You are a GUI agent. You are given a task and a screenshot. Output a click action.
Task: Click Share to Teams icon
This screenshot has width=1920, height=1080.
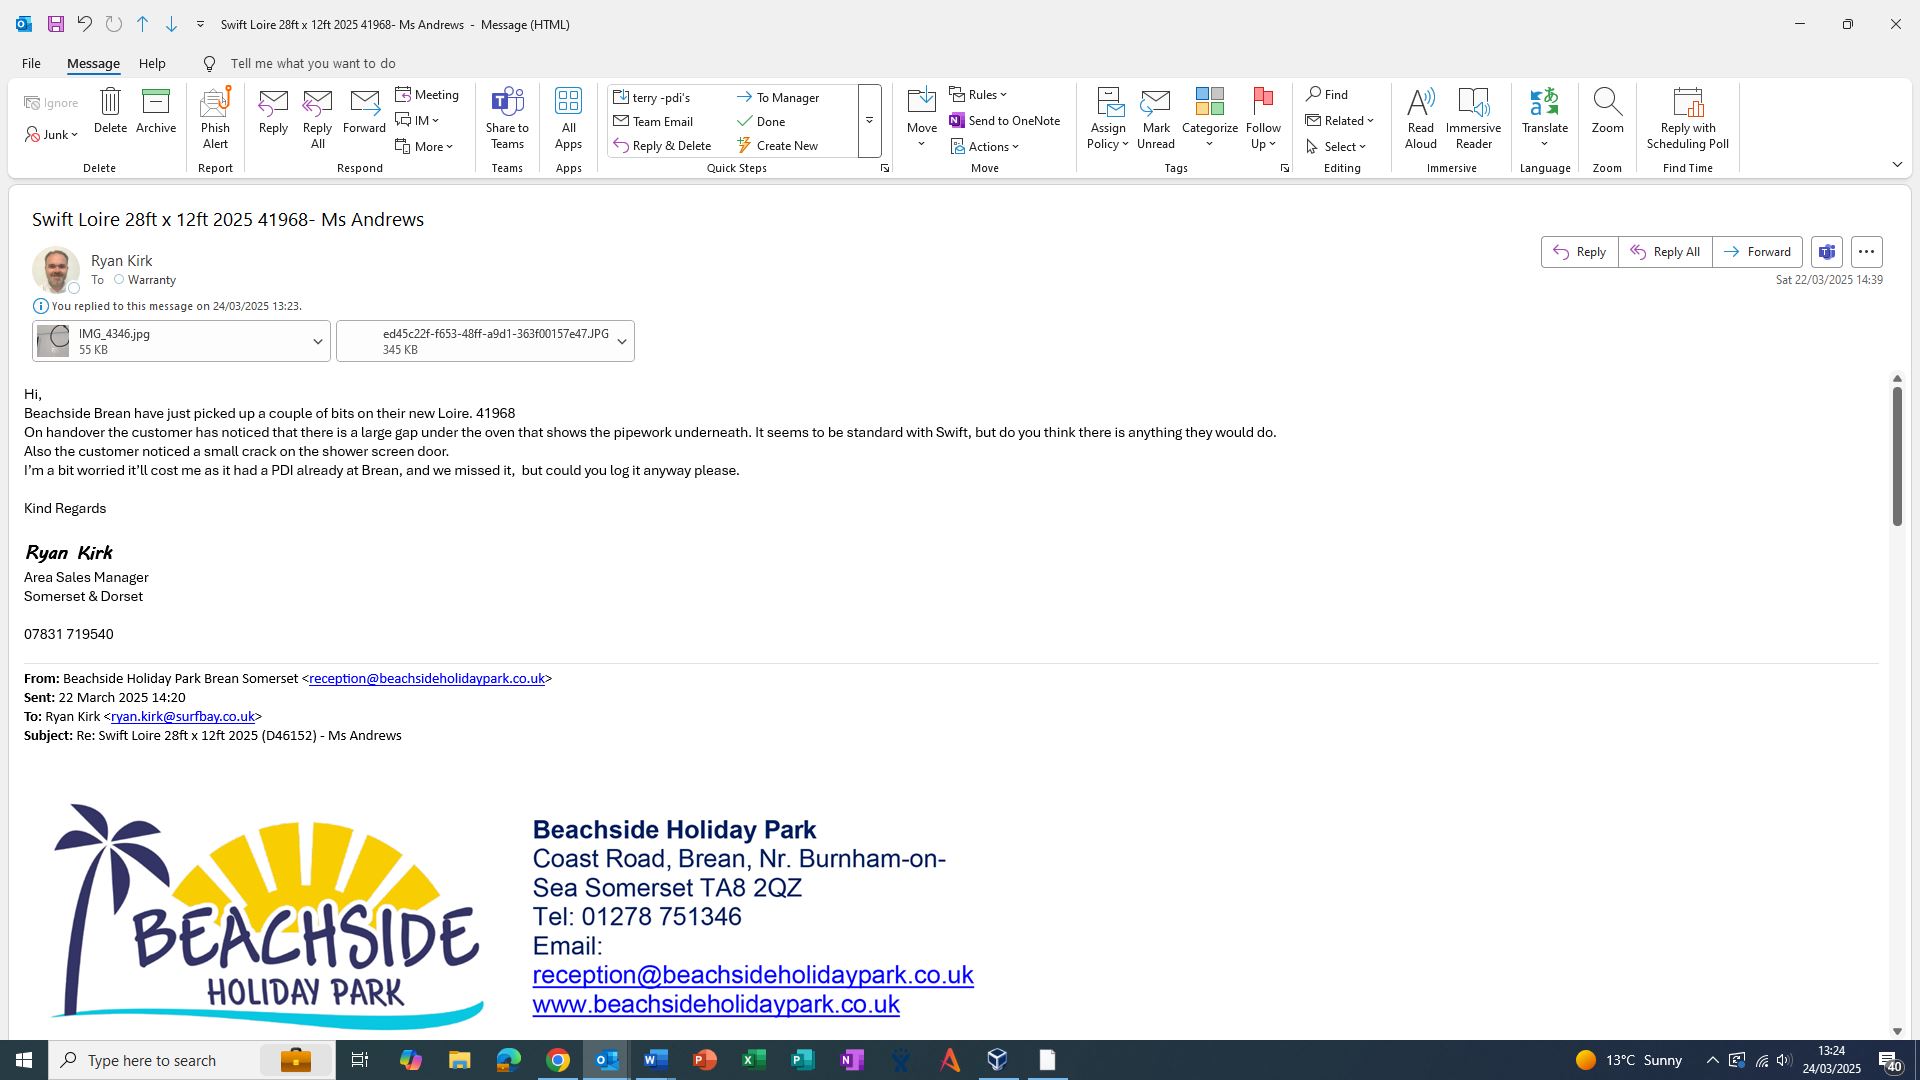click(507, 103)
